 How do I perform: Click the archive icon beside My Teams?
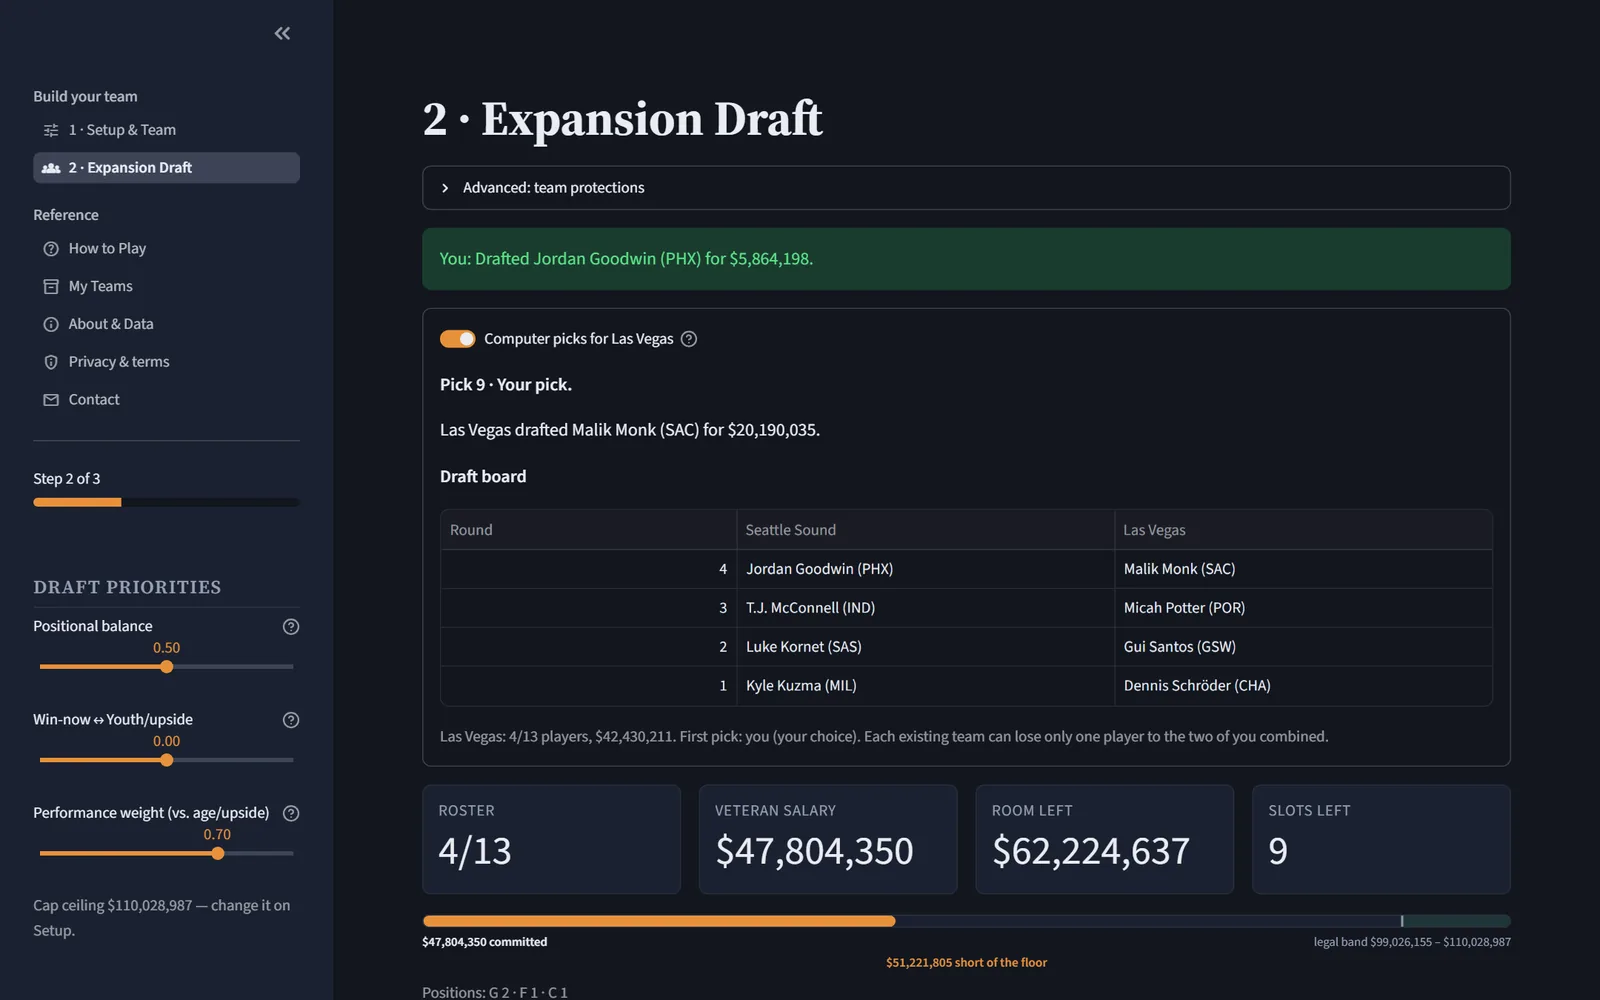click(51, 286)
